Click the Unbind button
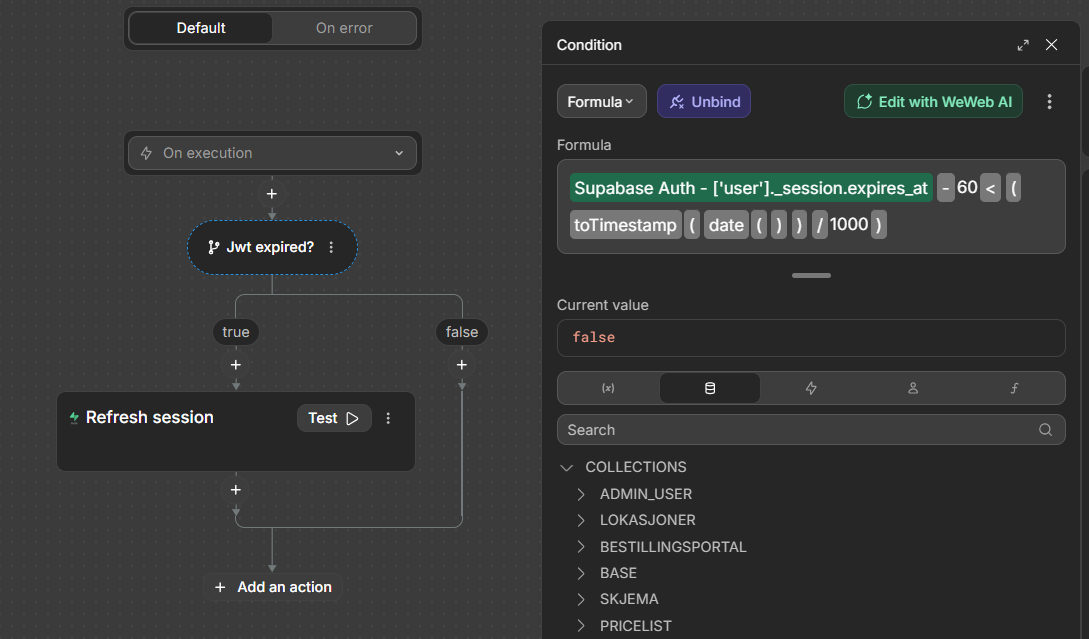The height and width of the screenshot is (639, 1089). click(704, 101)
